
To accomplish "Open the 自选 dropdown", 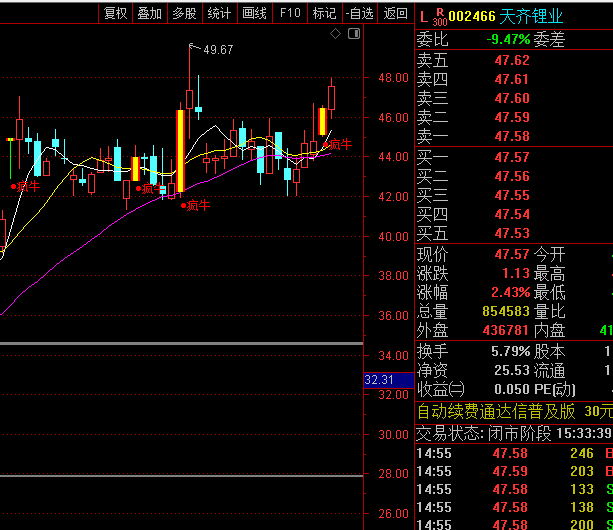I will tap(357, 13).
